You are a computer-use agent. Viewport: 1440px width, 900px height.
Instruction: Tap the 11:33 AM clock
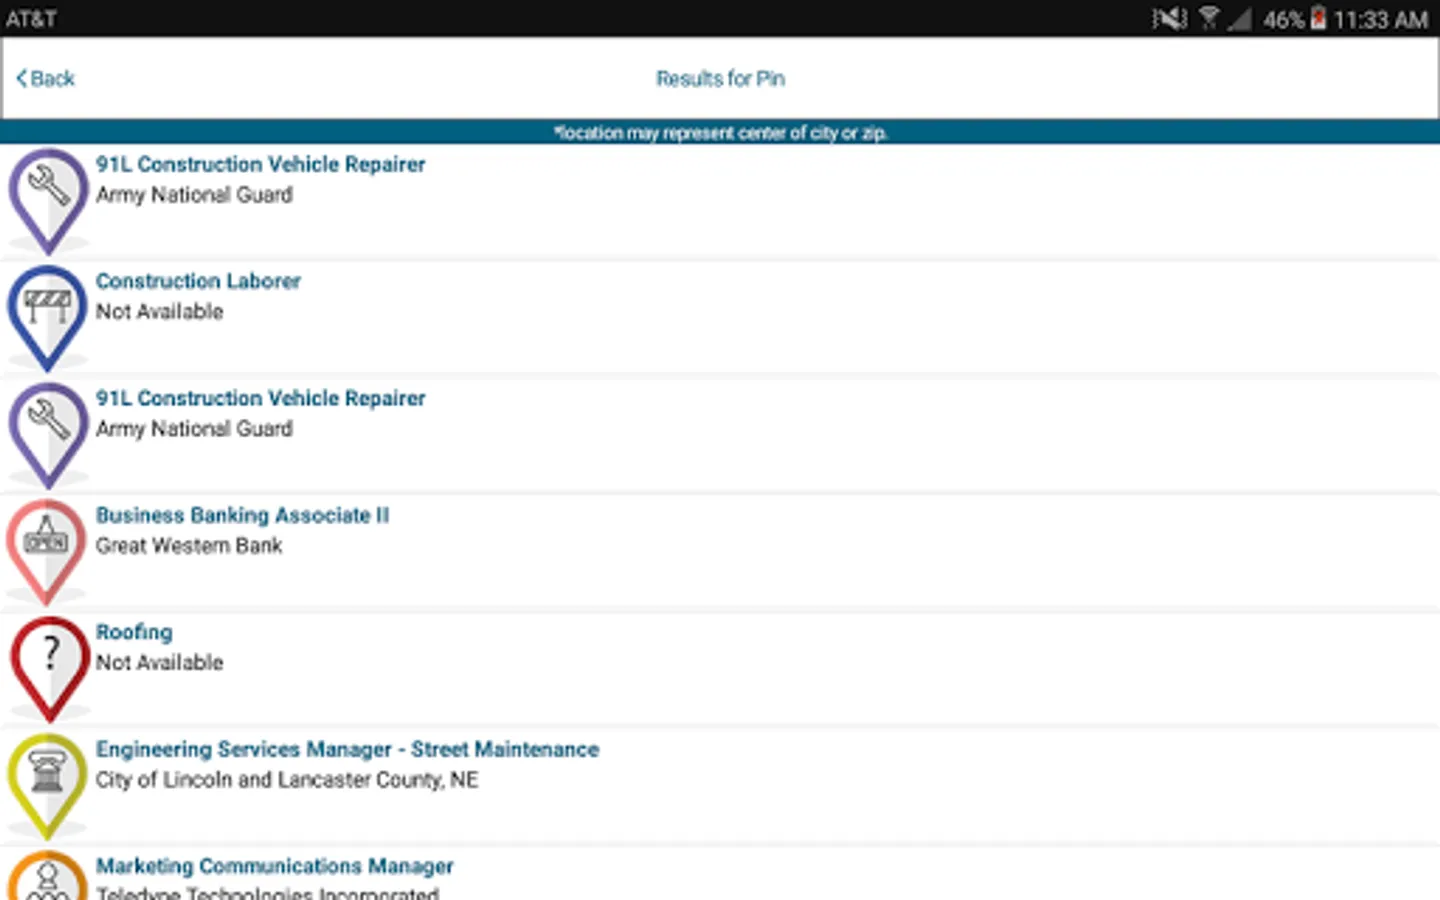pyautogui.click(x=1381, y=19)
